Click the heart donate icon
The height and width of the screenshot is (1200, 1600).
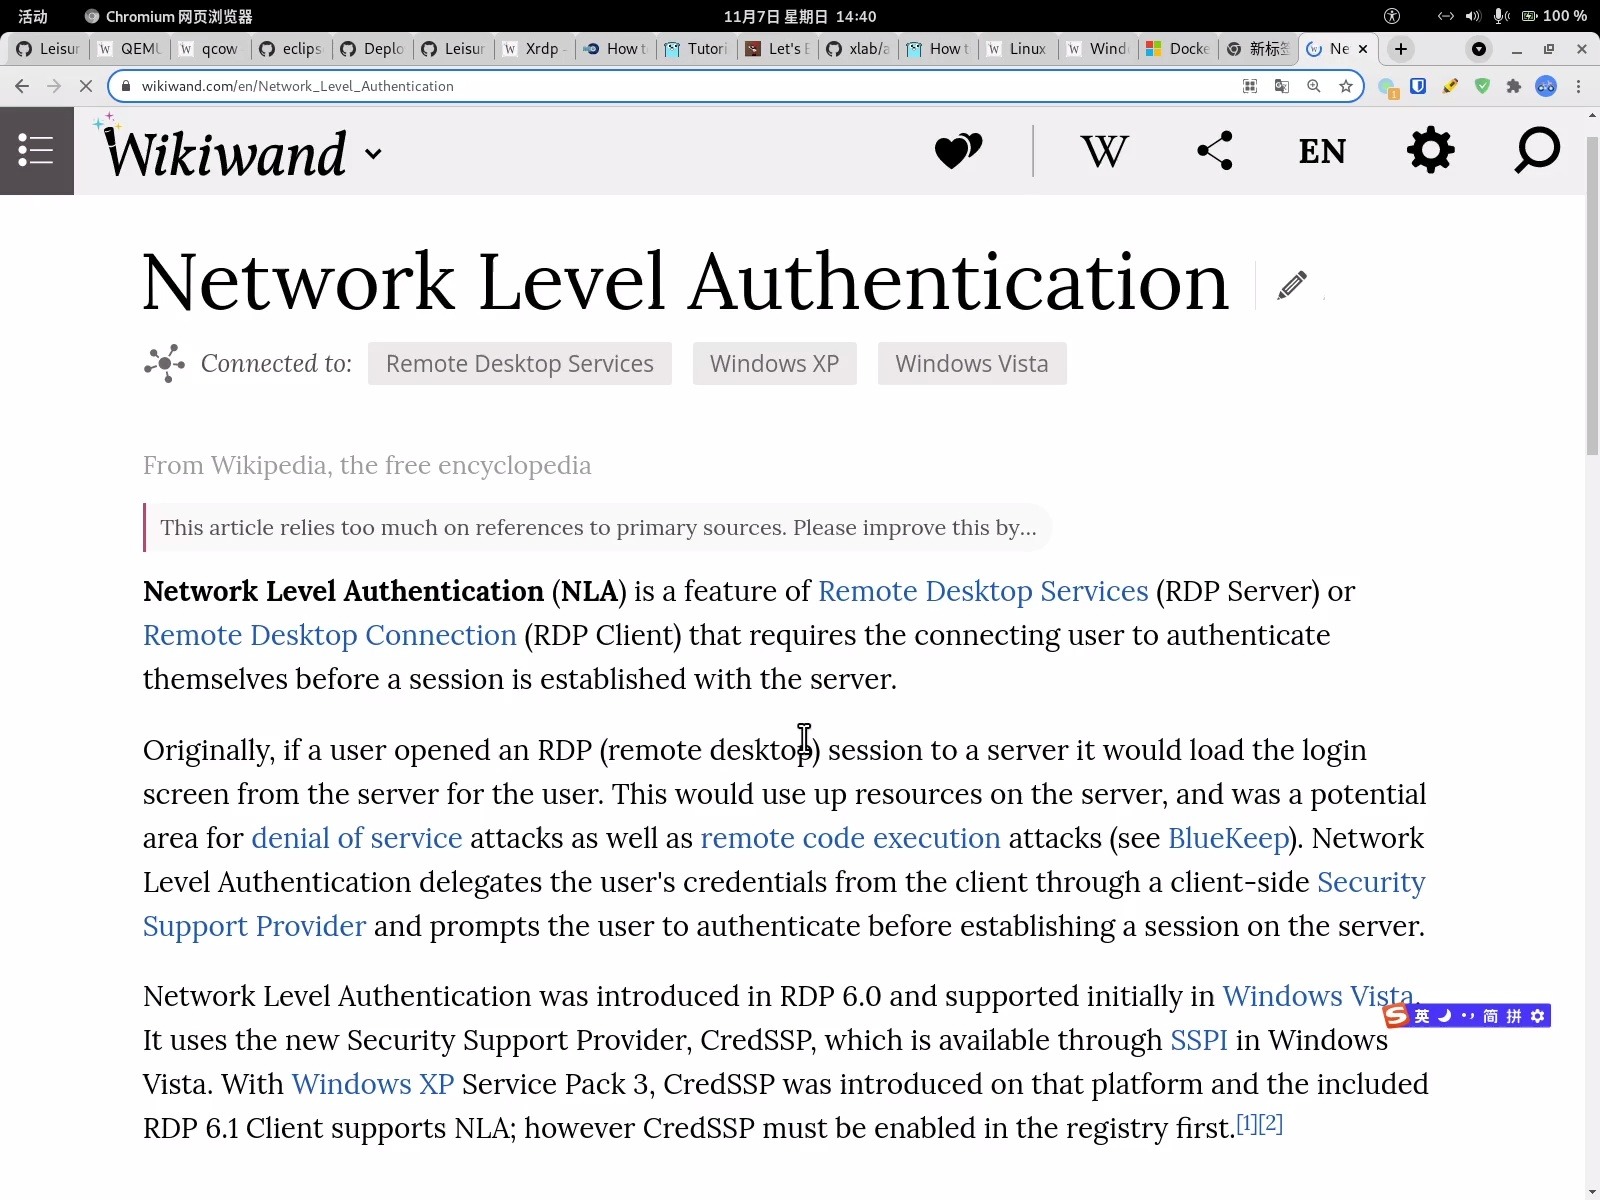coord(958,152)
